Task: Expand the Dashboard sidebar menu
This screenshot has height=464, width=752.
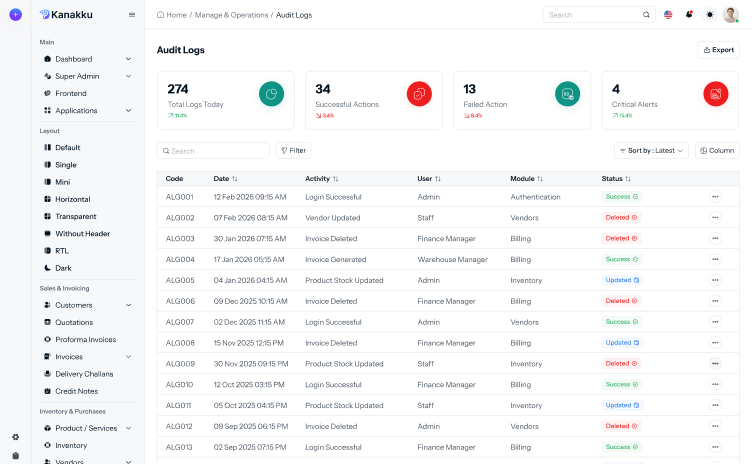Action: tap(87, 59)
